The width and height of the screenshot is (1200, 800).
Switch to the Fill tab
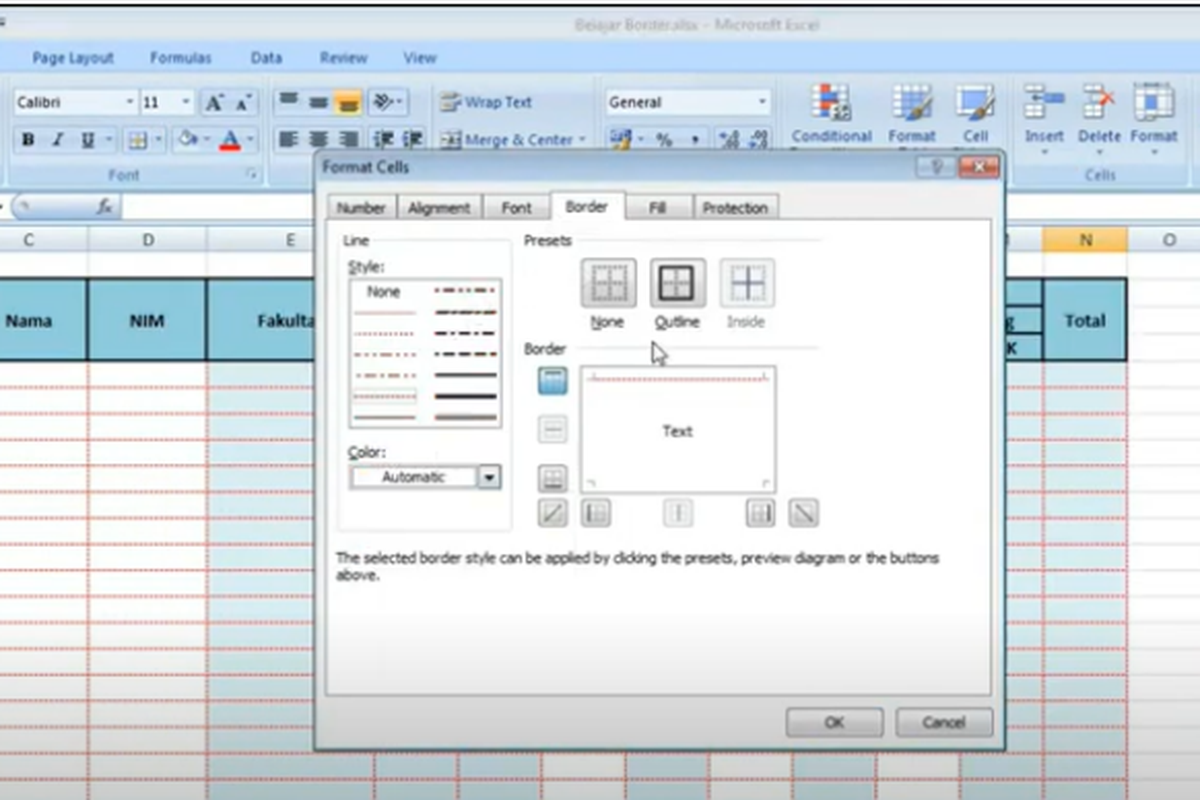[658, 207]
